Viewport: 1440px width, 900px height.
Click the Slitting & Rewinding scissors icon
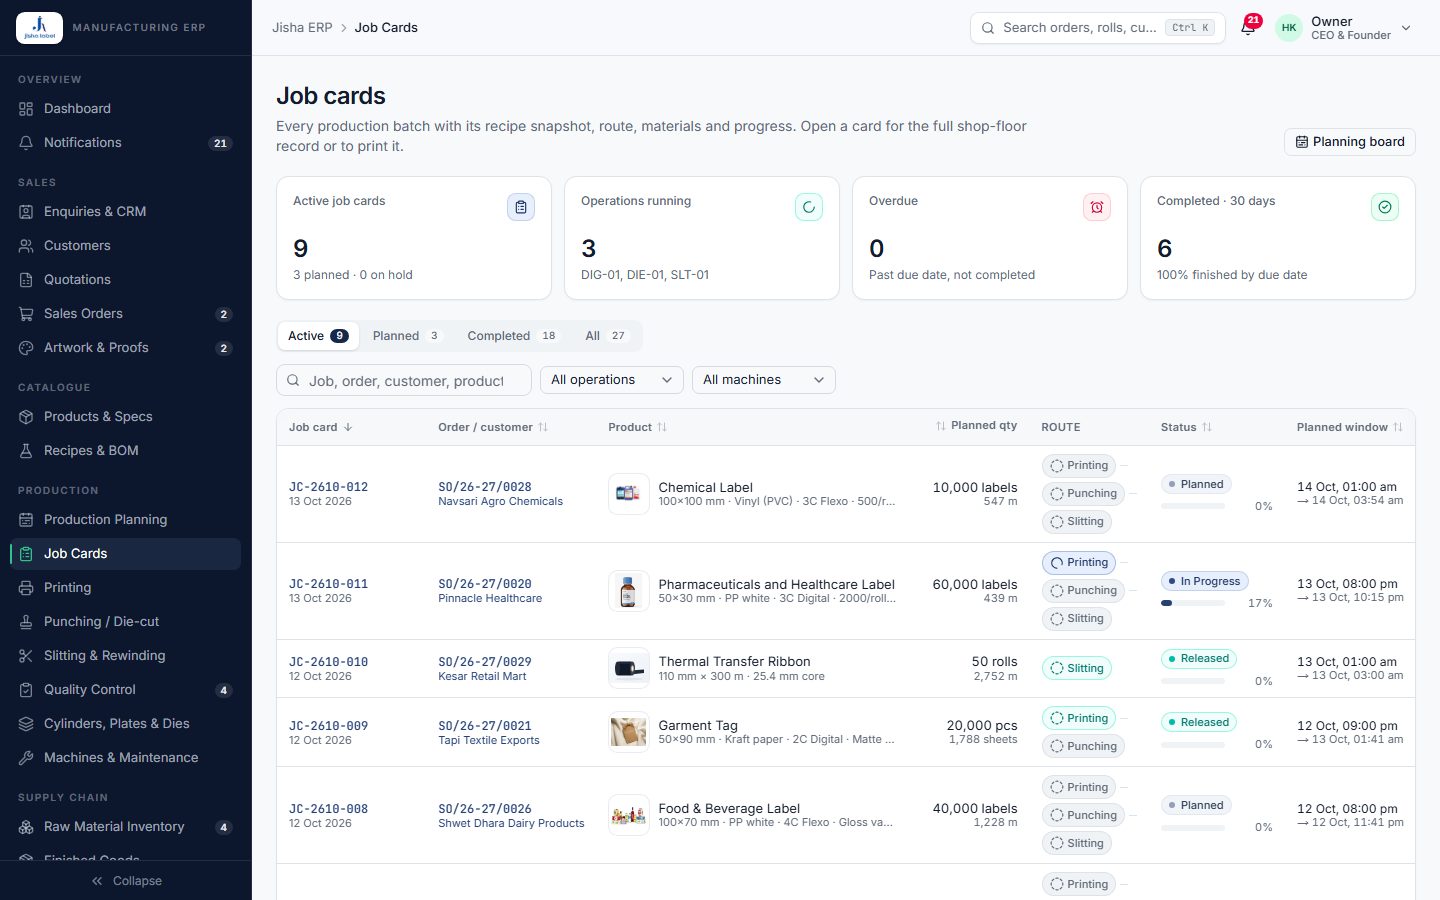(x=26, y=656)
